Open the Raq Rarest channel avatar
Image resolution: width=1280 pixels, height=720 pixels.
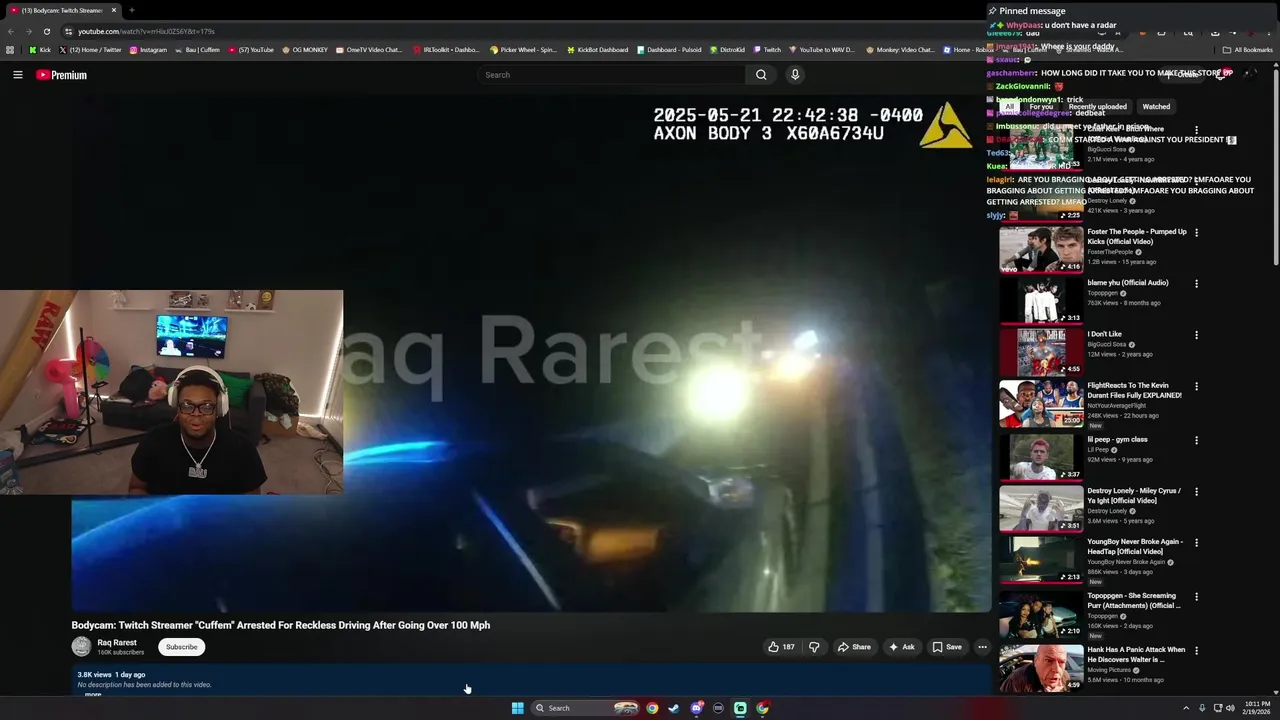(81, 647)
